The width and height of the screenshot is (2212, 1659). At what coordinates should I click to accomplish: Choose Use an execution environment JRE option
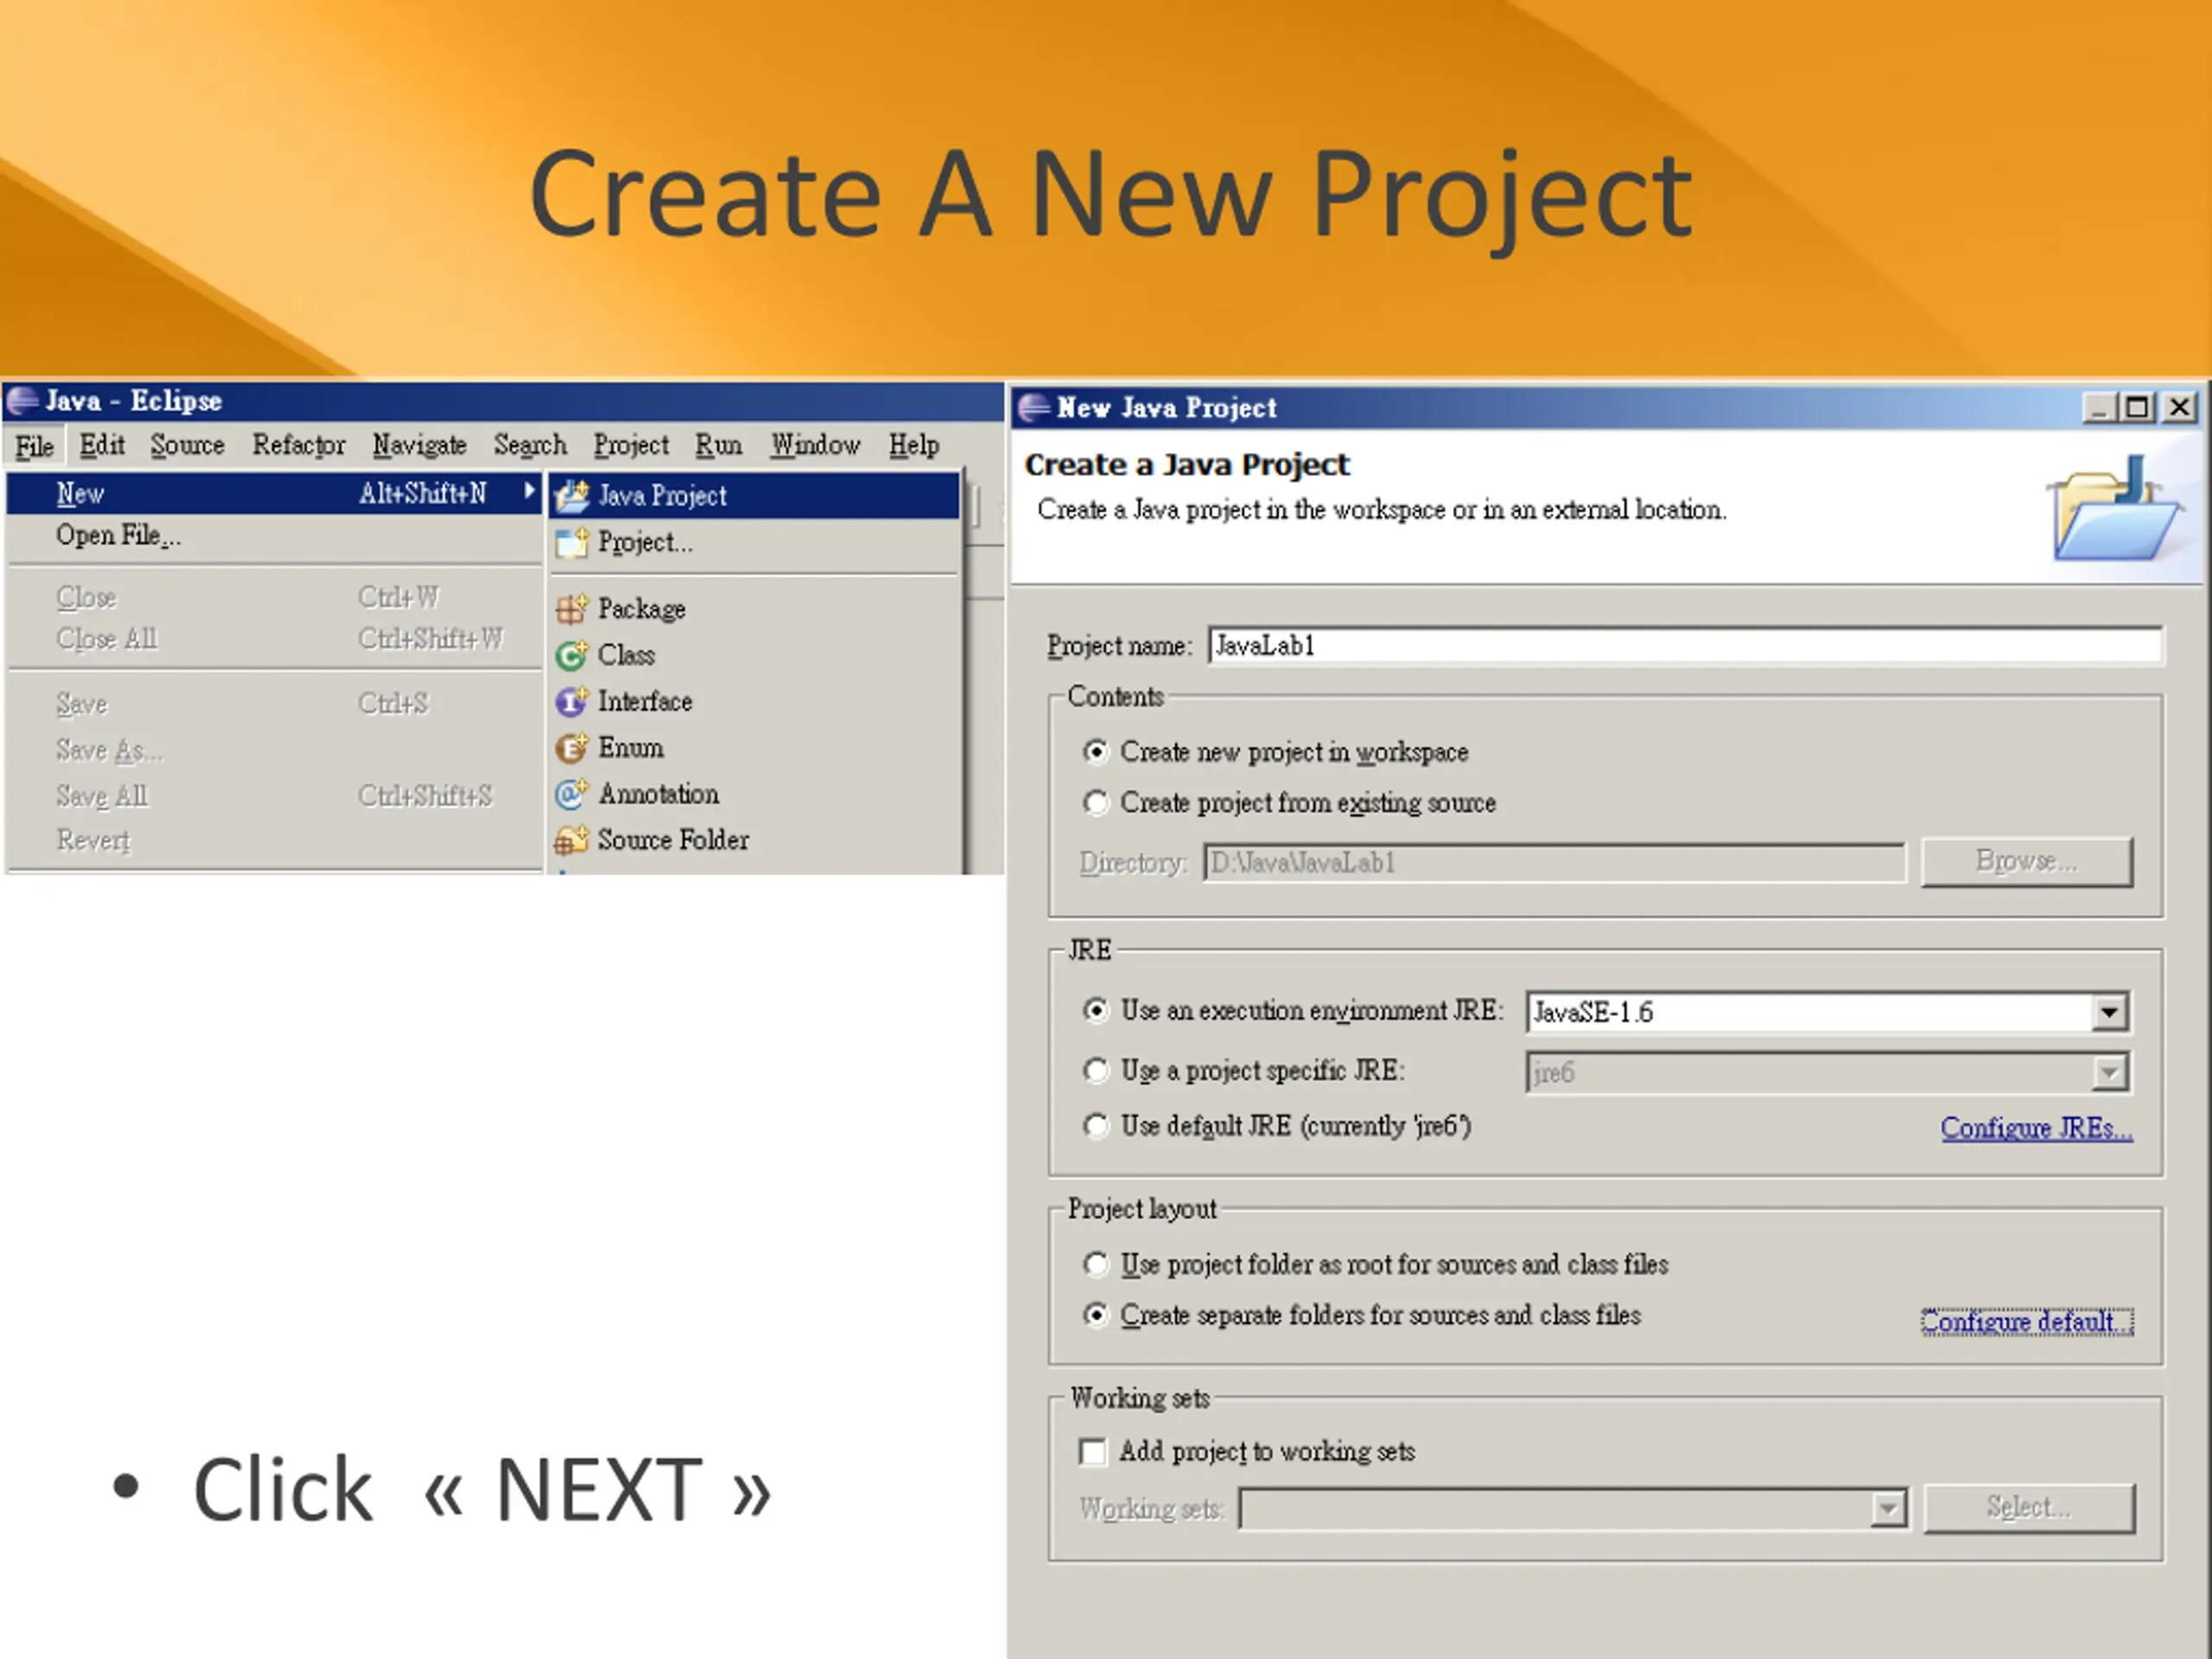1096,1011
